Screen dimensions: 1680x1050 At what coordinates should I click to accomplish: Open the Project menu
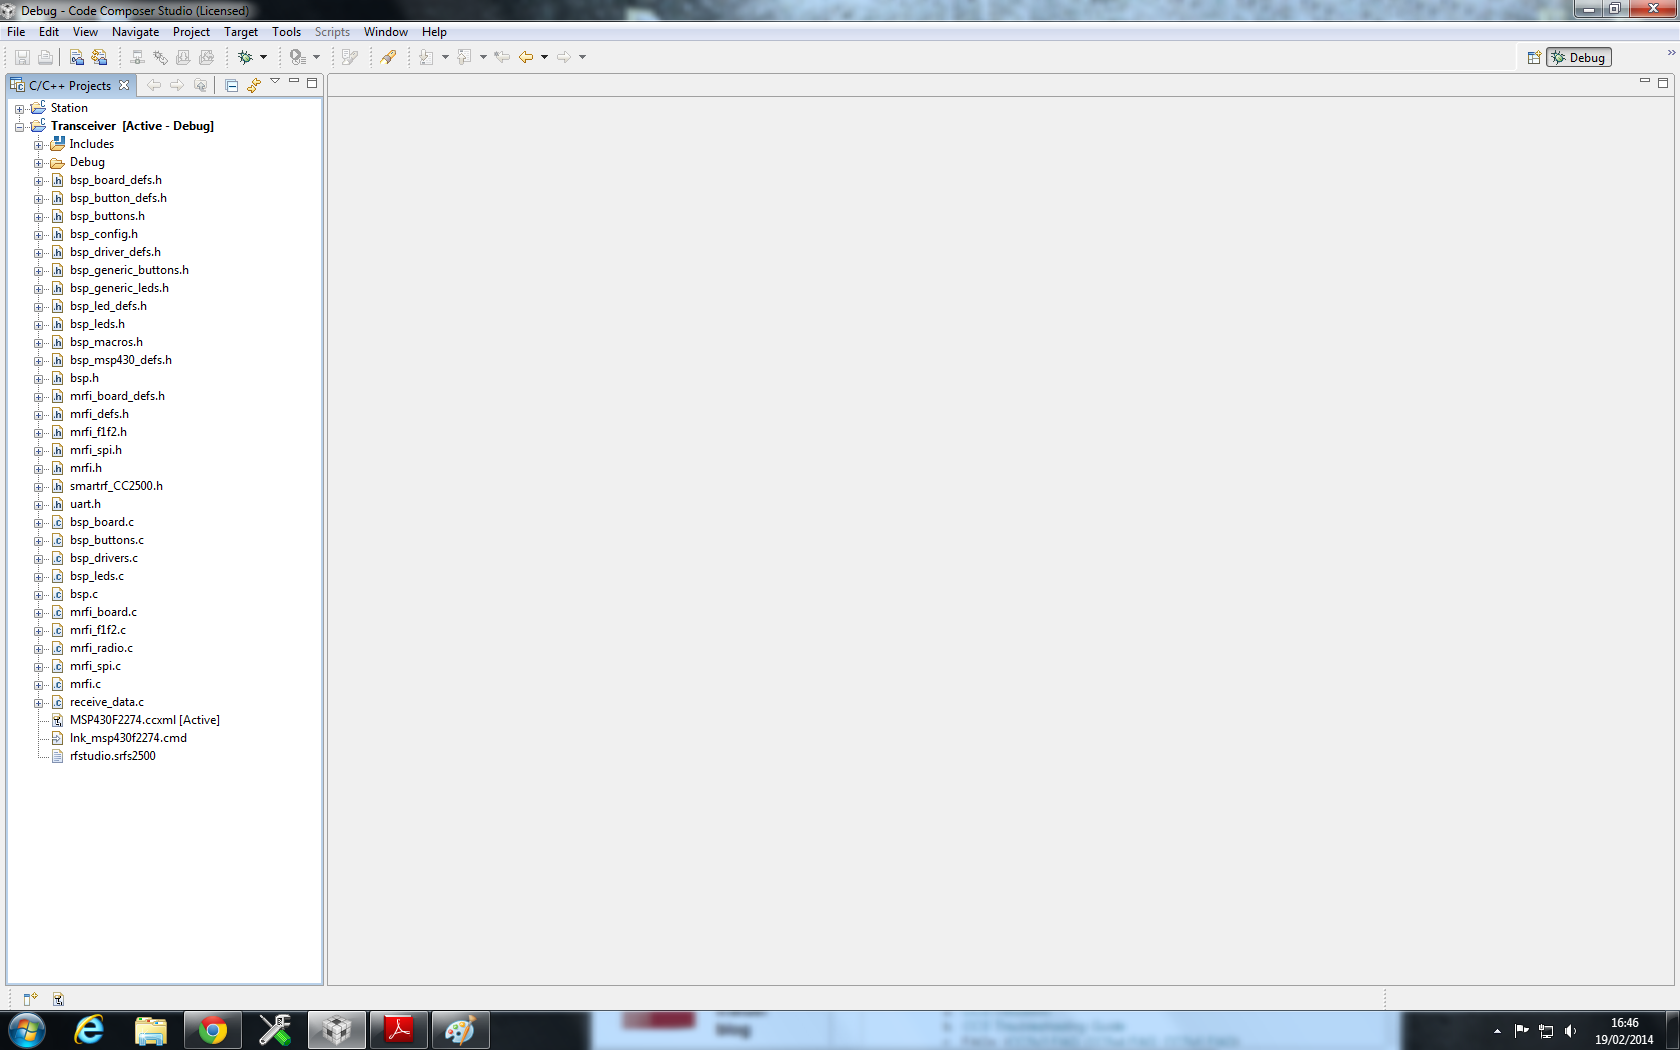pyautogui.click(x=191, y=32)
